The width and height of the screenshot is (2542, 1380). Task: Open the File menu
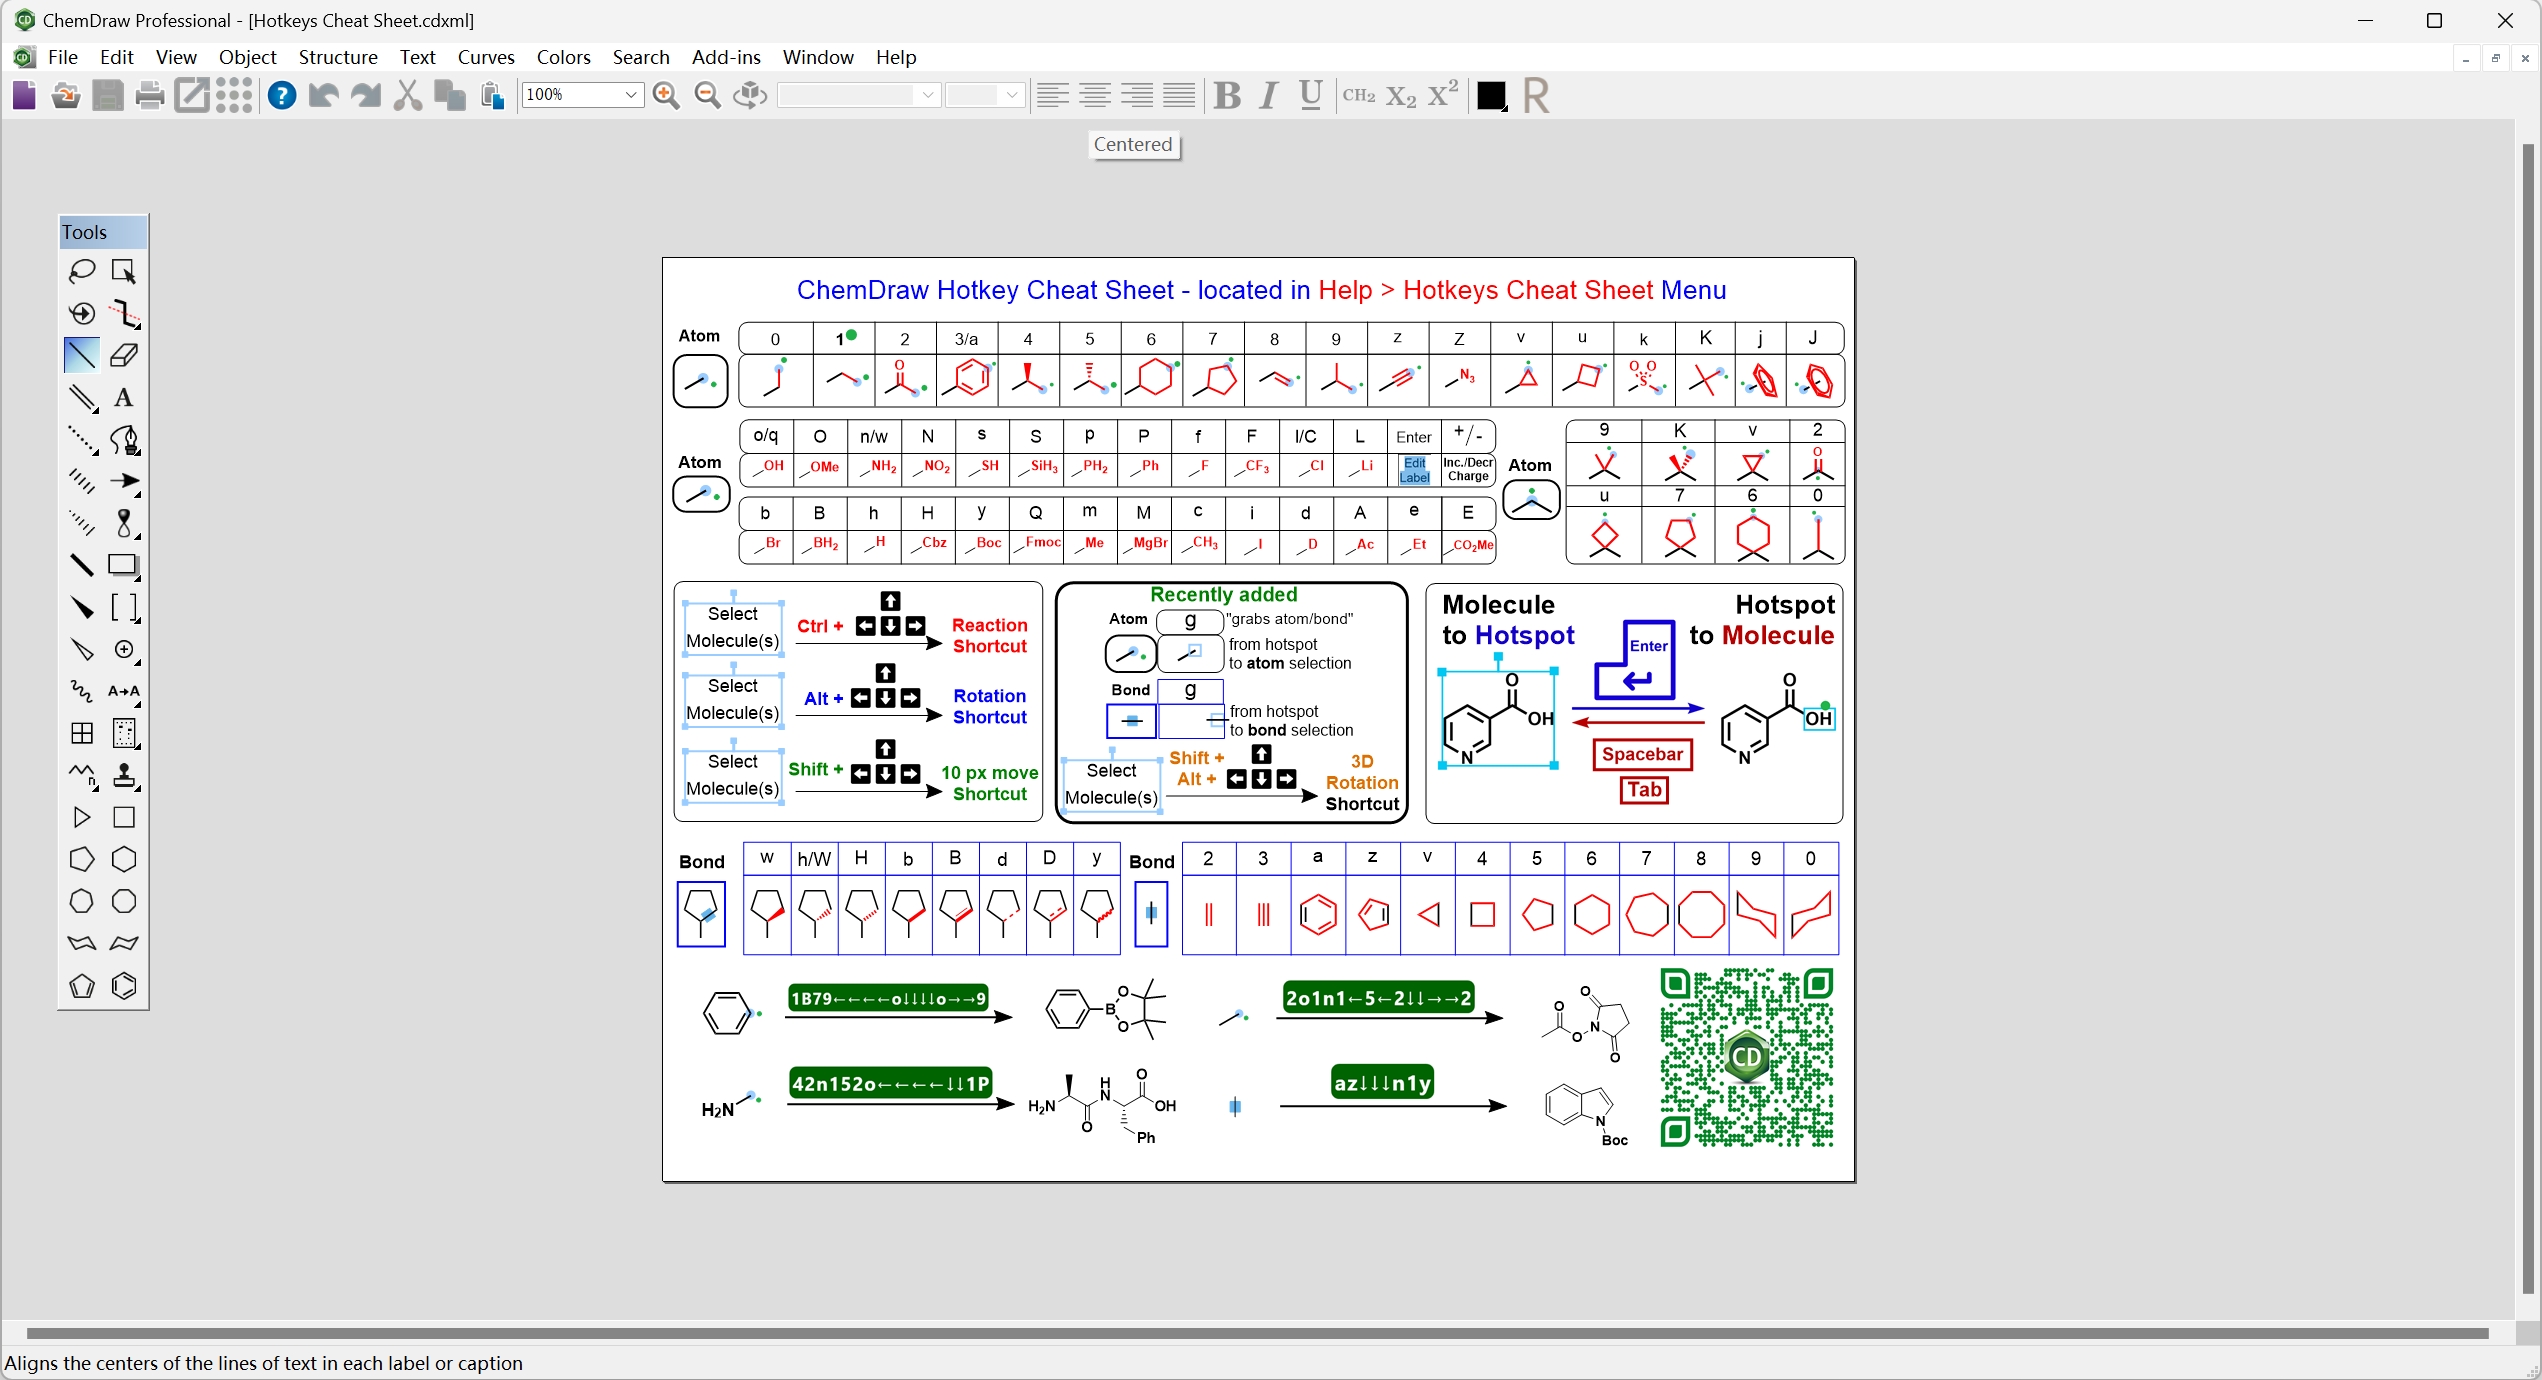(x=62, y=57)
